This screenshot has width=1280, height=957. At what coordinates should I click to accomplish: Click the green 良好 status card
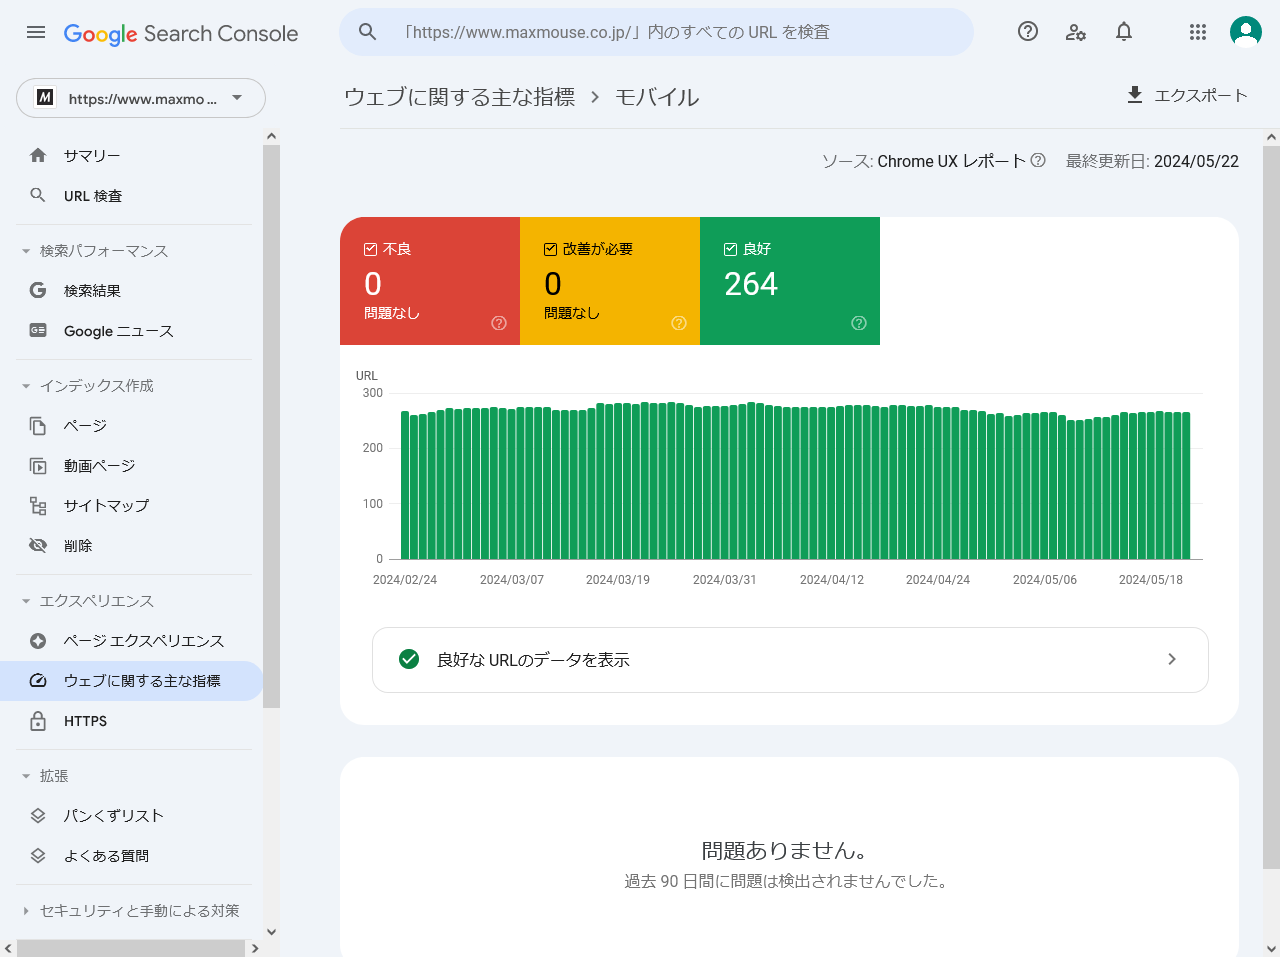click(790, 281)
